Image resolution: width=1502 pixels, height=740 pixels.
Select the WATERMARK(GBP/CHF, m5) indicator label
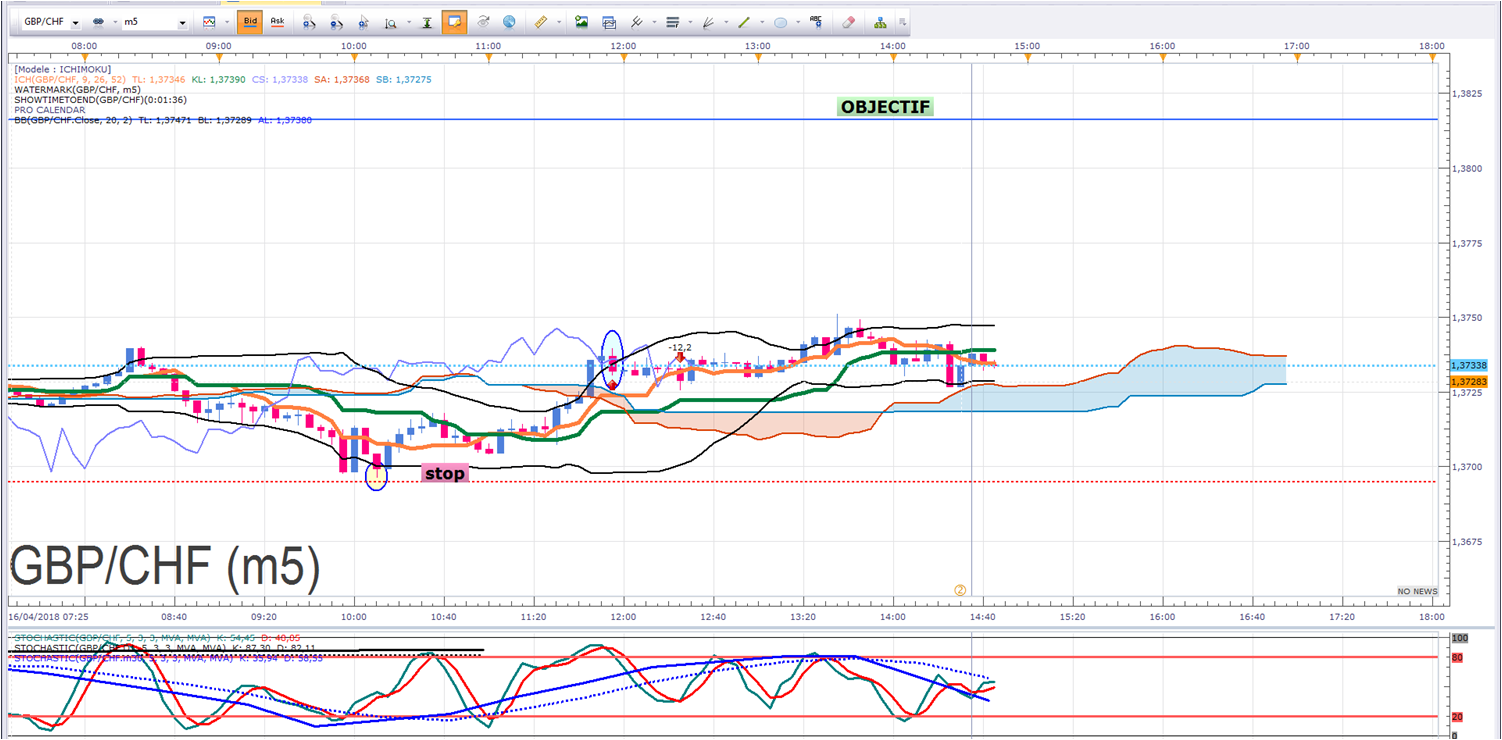point(77,89)
